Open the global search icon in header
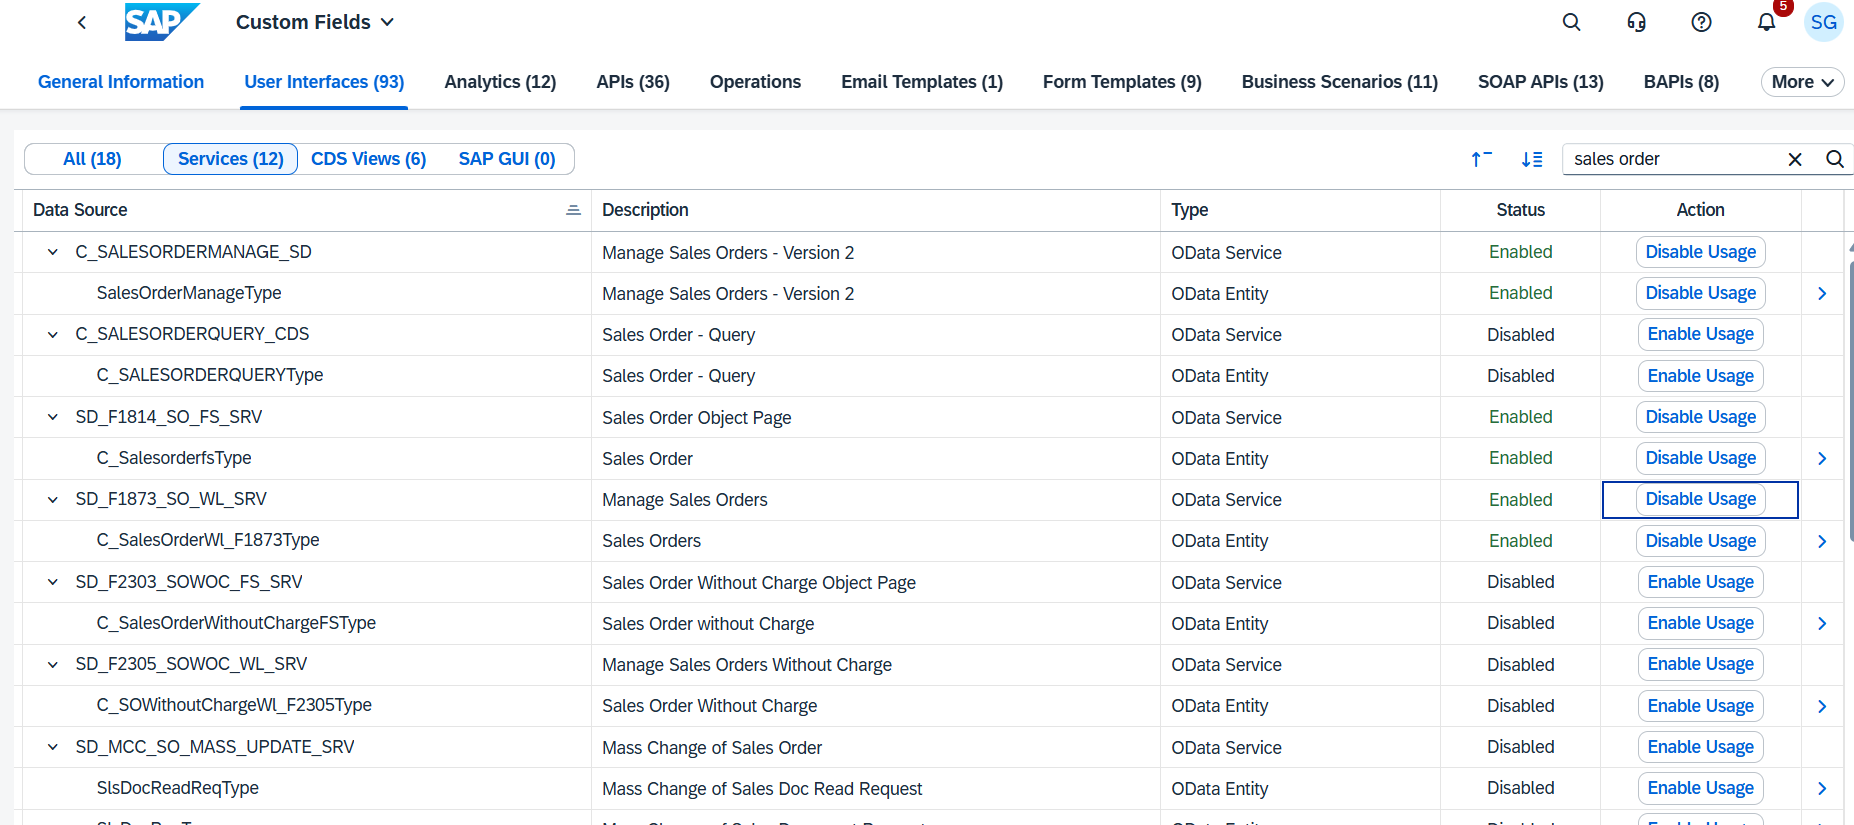The image size is (1854, 825). 1571,22
